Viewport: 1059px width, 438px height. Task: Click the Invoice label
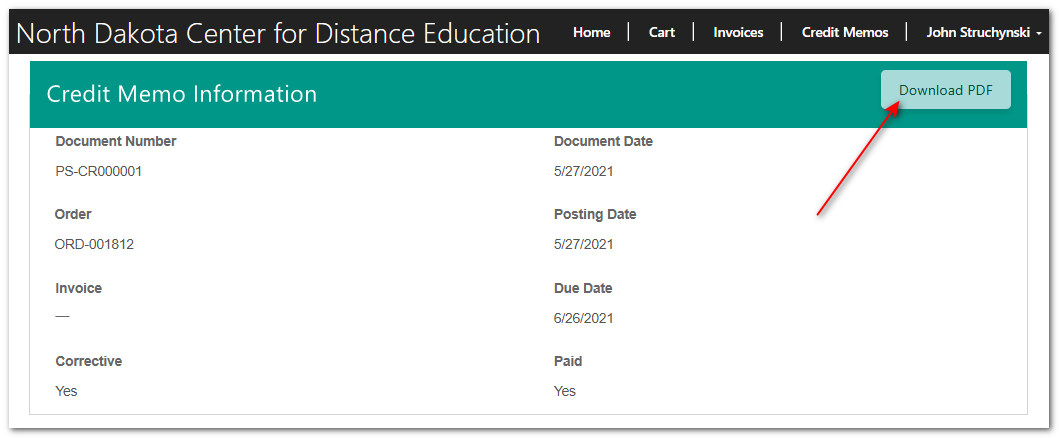[x=78, y=288]
